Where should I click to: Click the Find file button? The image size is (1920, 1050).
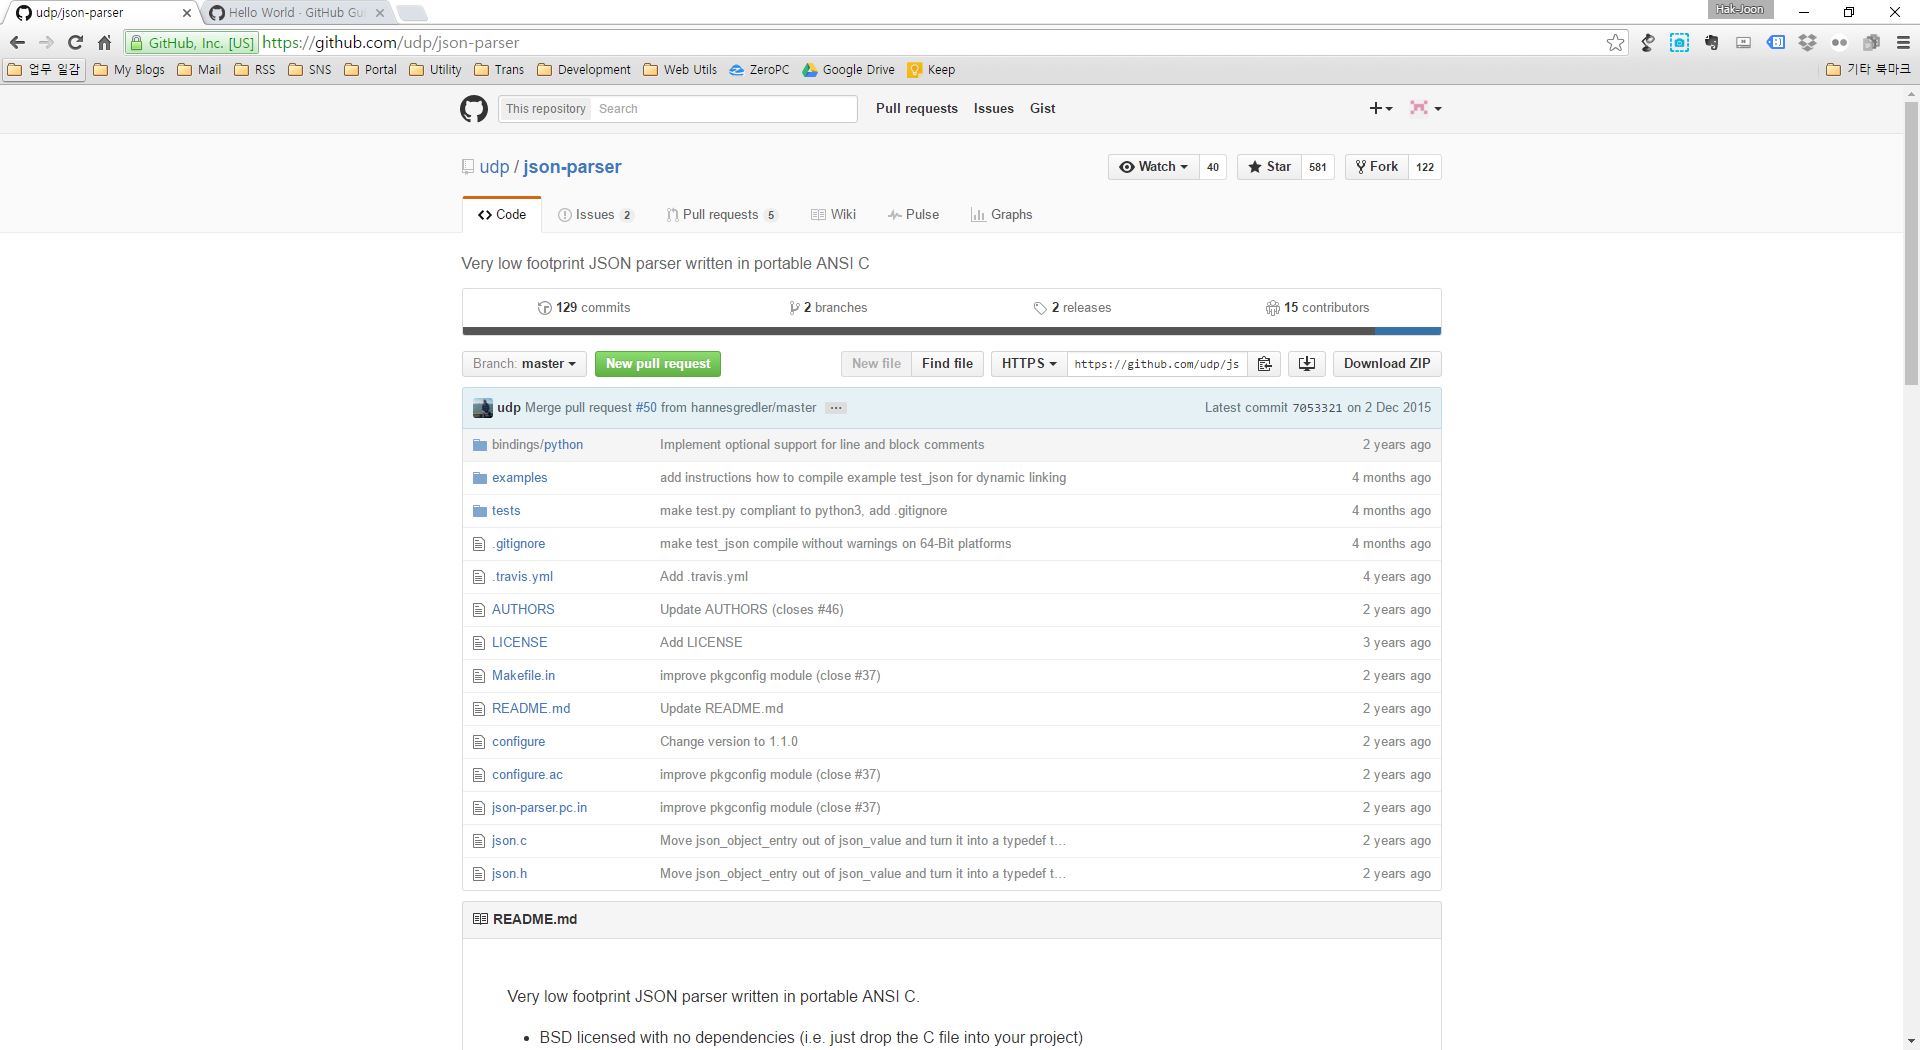pyautogui.click(x=947, y=364)
